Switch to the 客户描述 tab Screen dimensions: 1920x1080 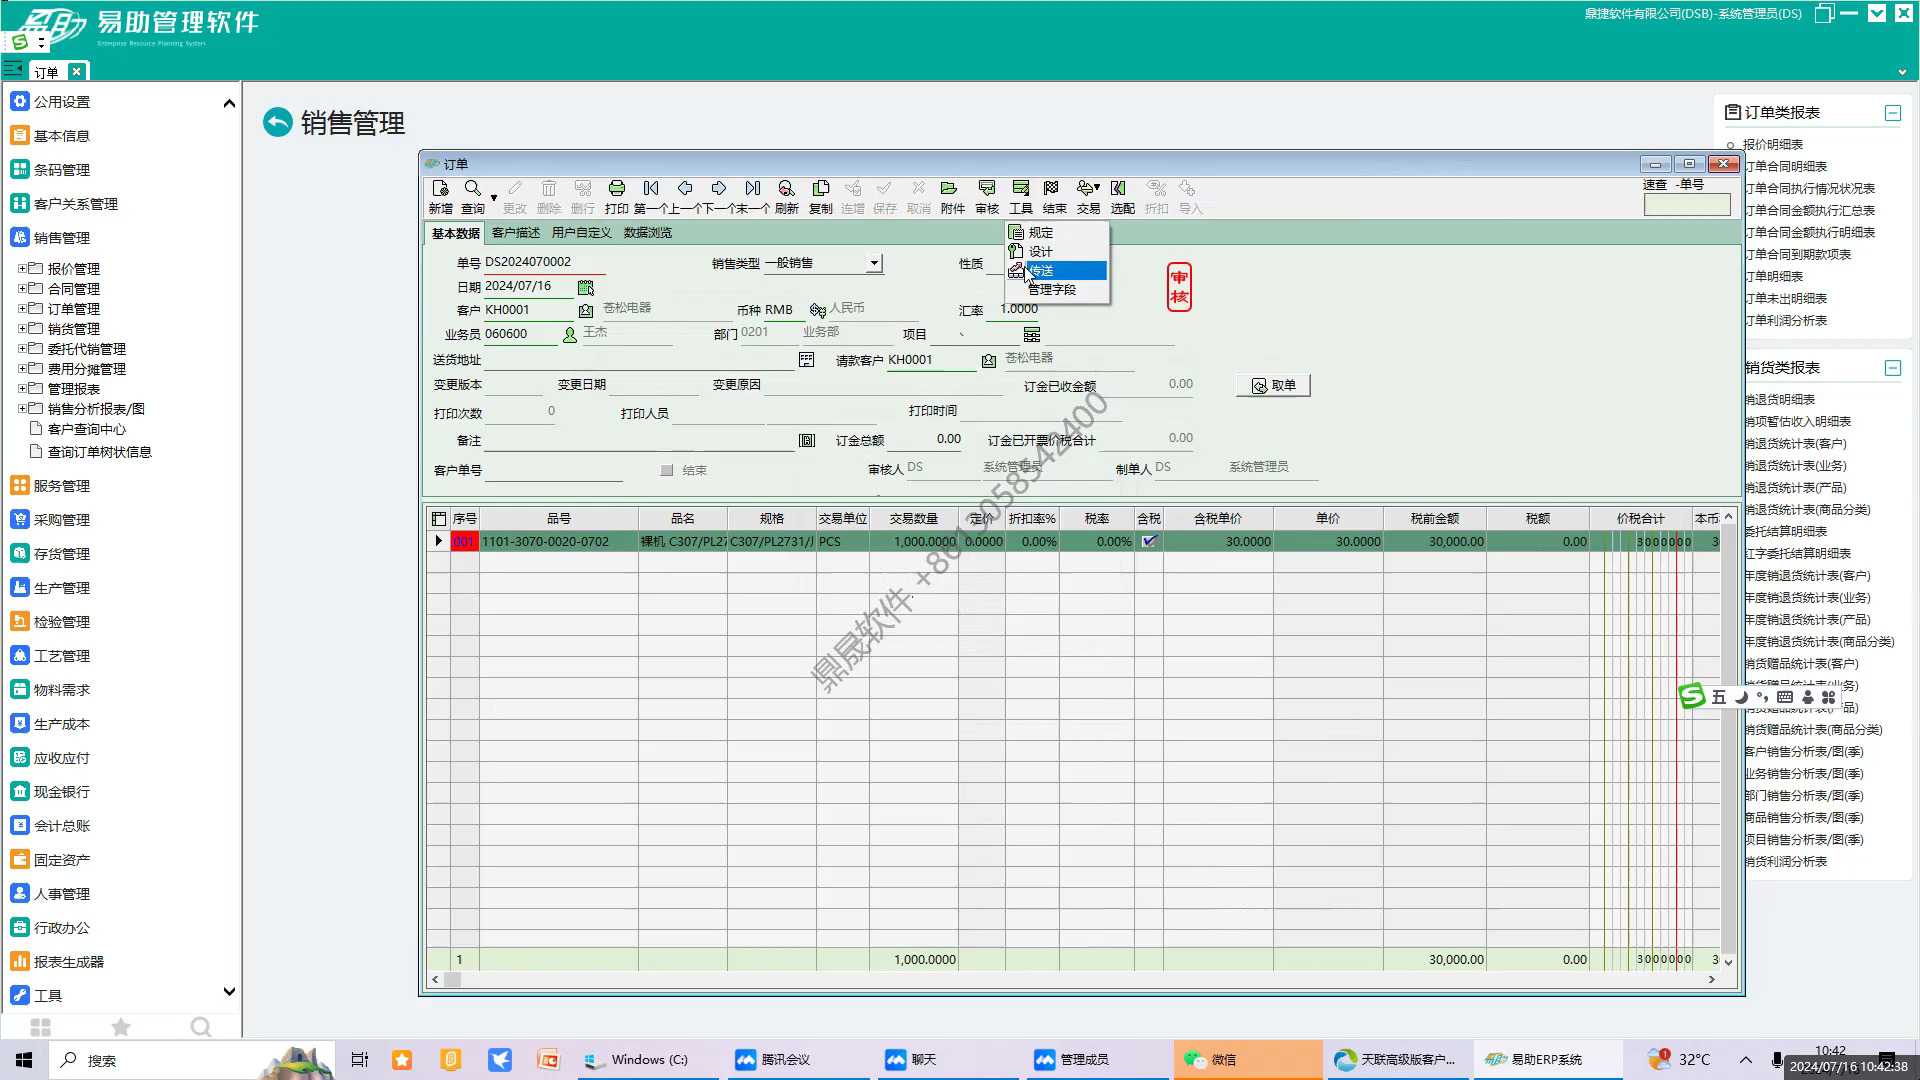tap(516, 233)
